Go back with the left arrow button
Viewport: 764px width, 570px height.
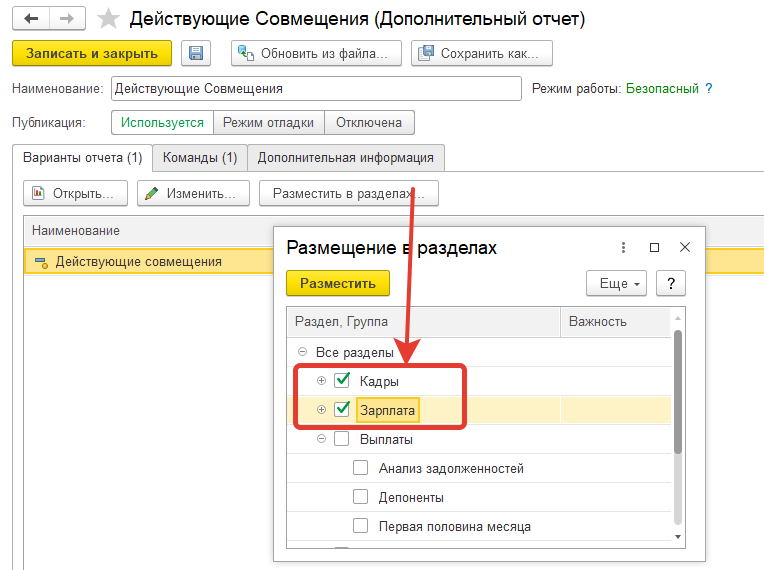click(31, 19)
